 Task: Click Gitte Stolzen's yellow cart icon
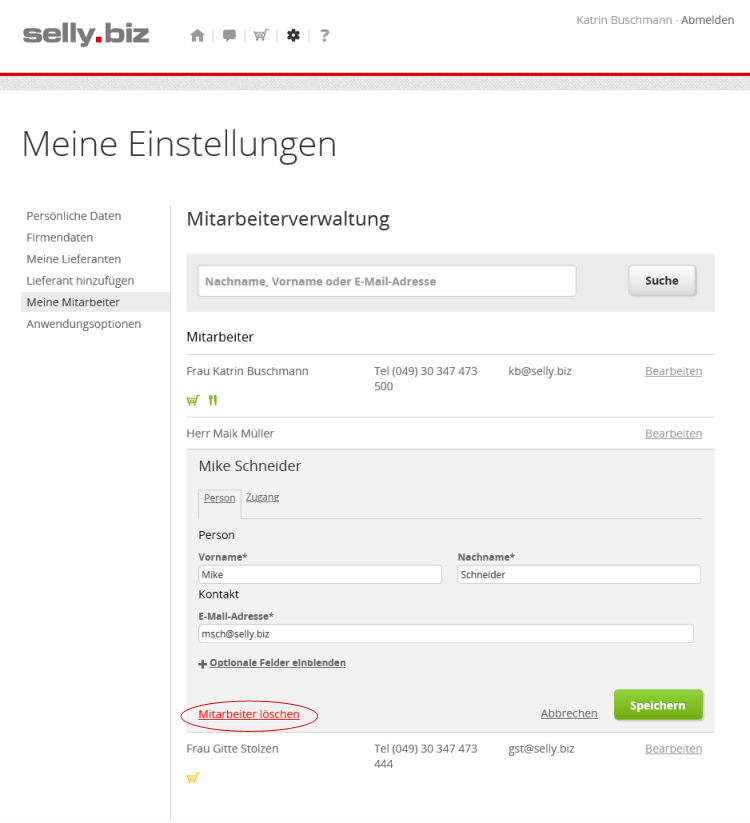click(193, 778)
